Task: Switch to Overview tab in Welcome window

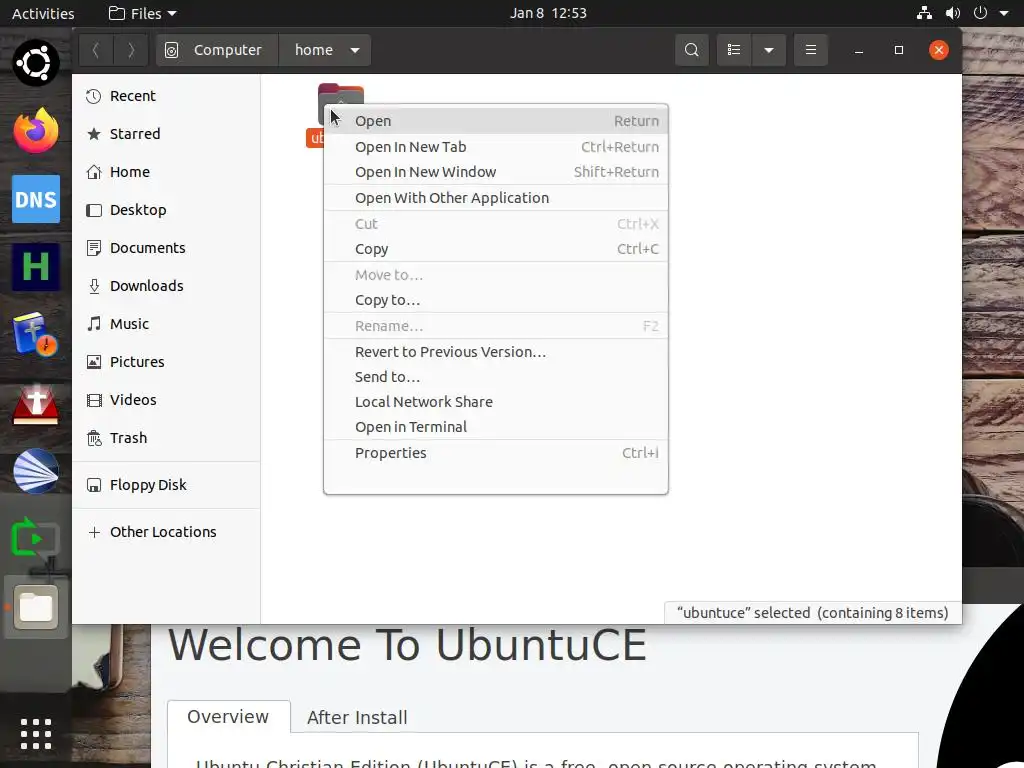Action: (x=229, y=717)
